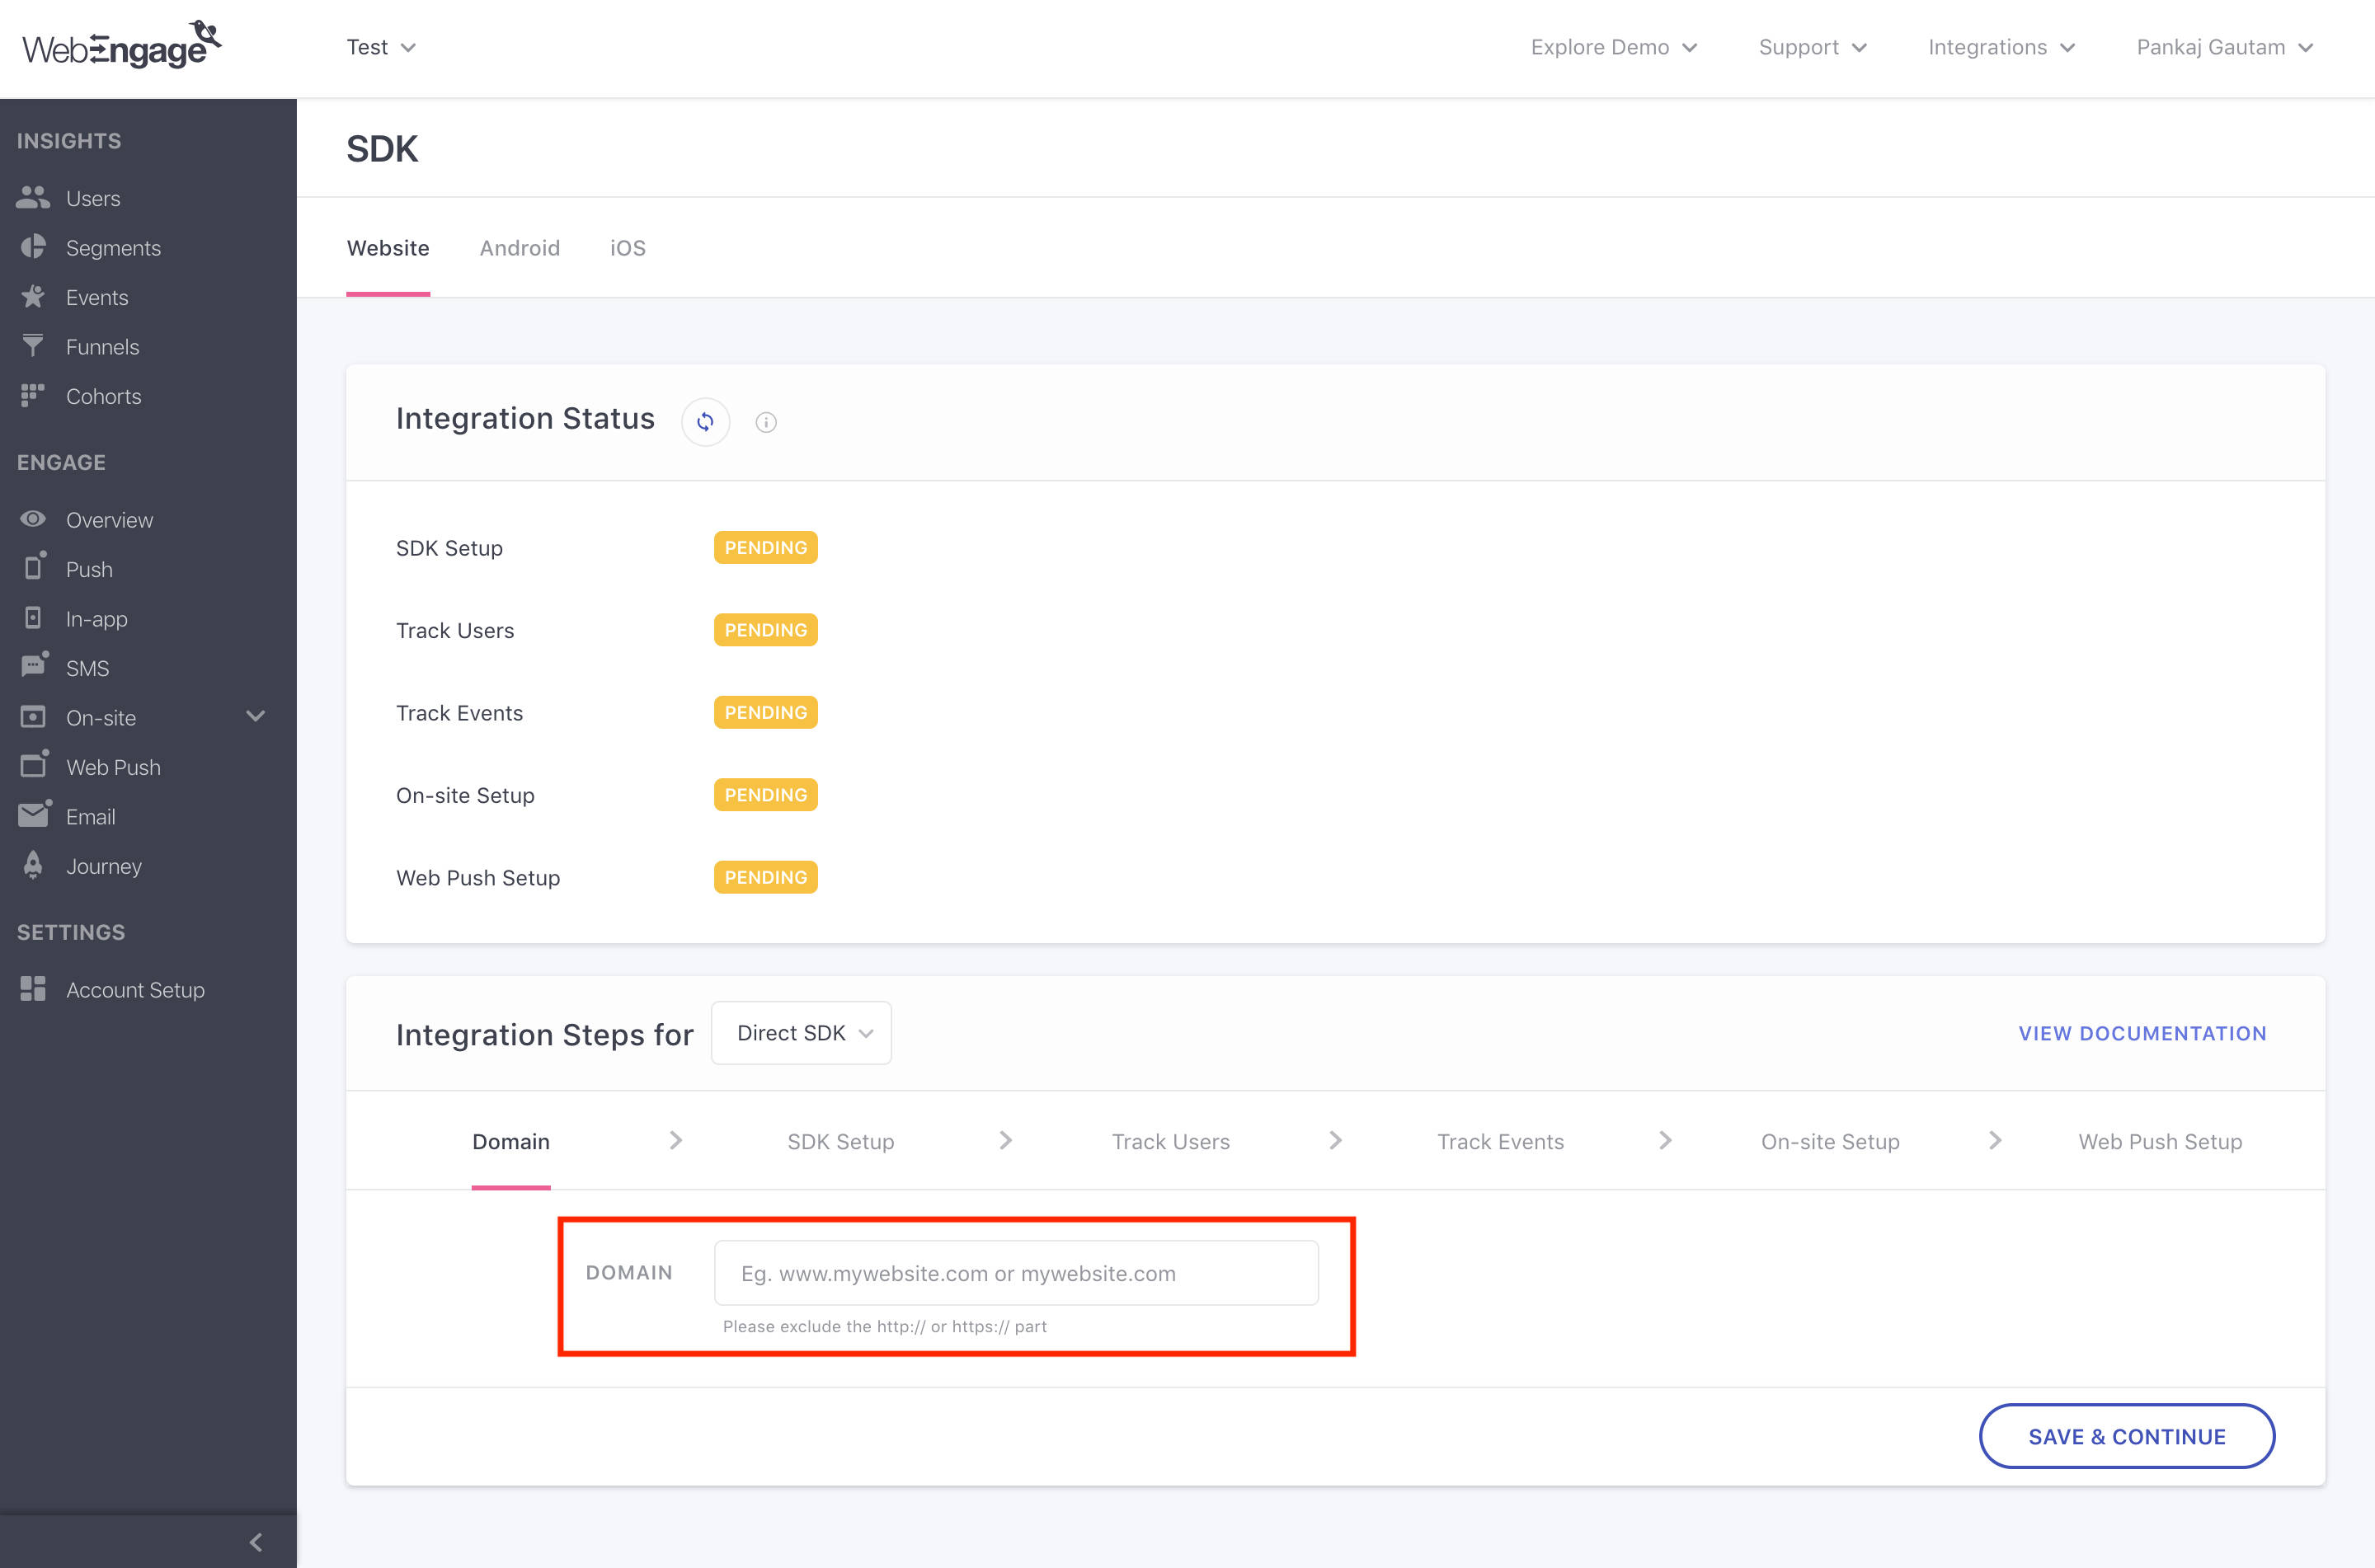Screen dimensions: 2375x1568
Task: Click the Integration Status info icon
Action: [766, 421]
